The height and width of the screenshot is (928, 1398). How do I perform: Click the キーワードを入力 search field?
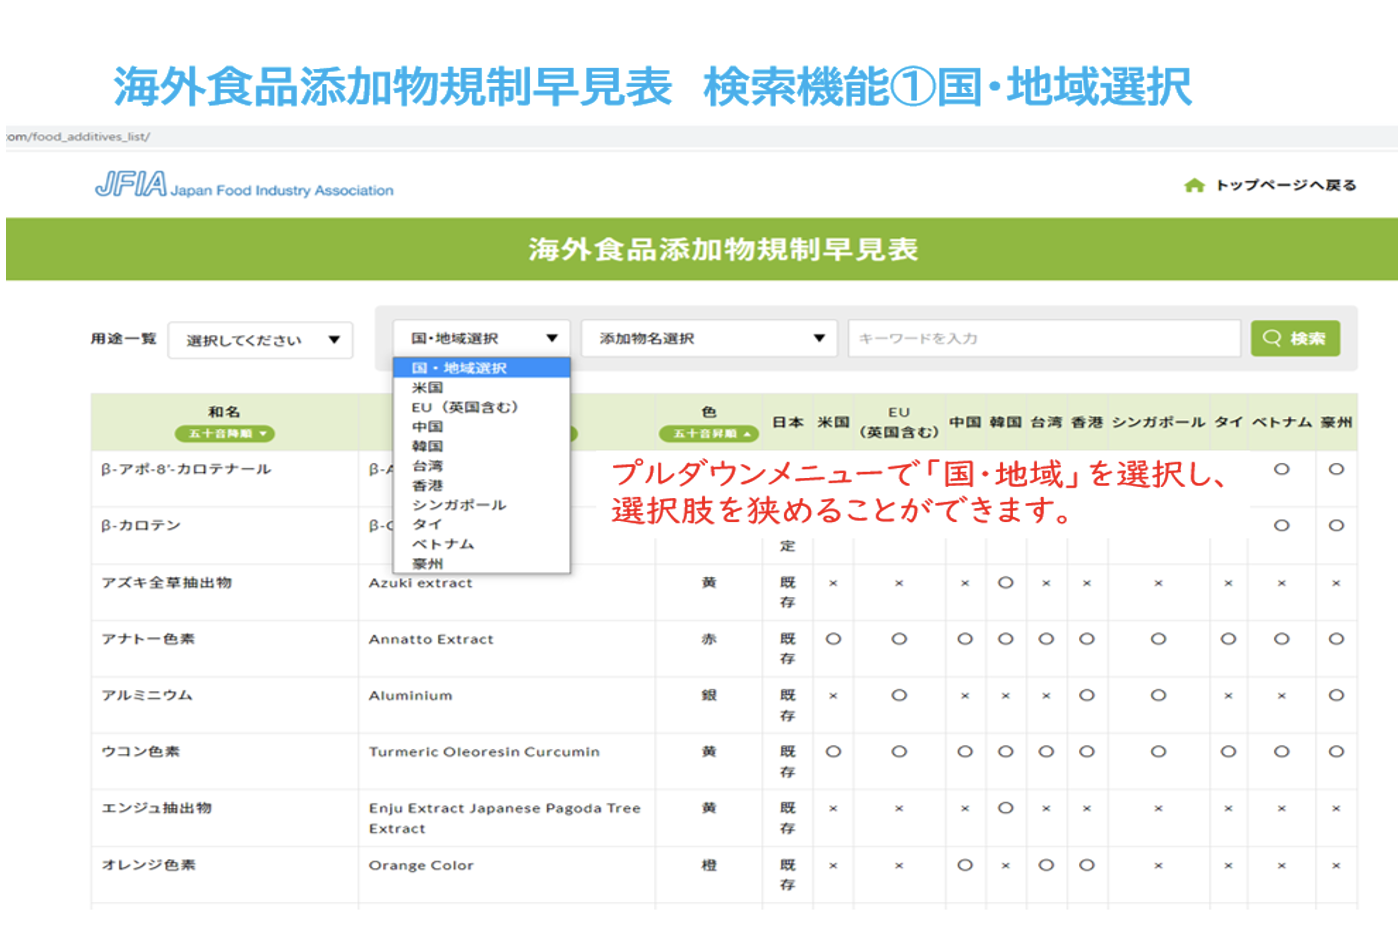(1044, 338)
